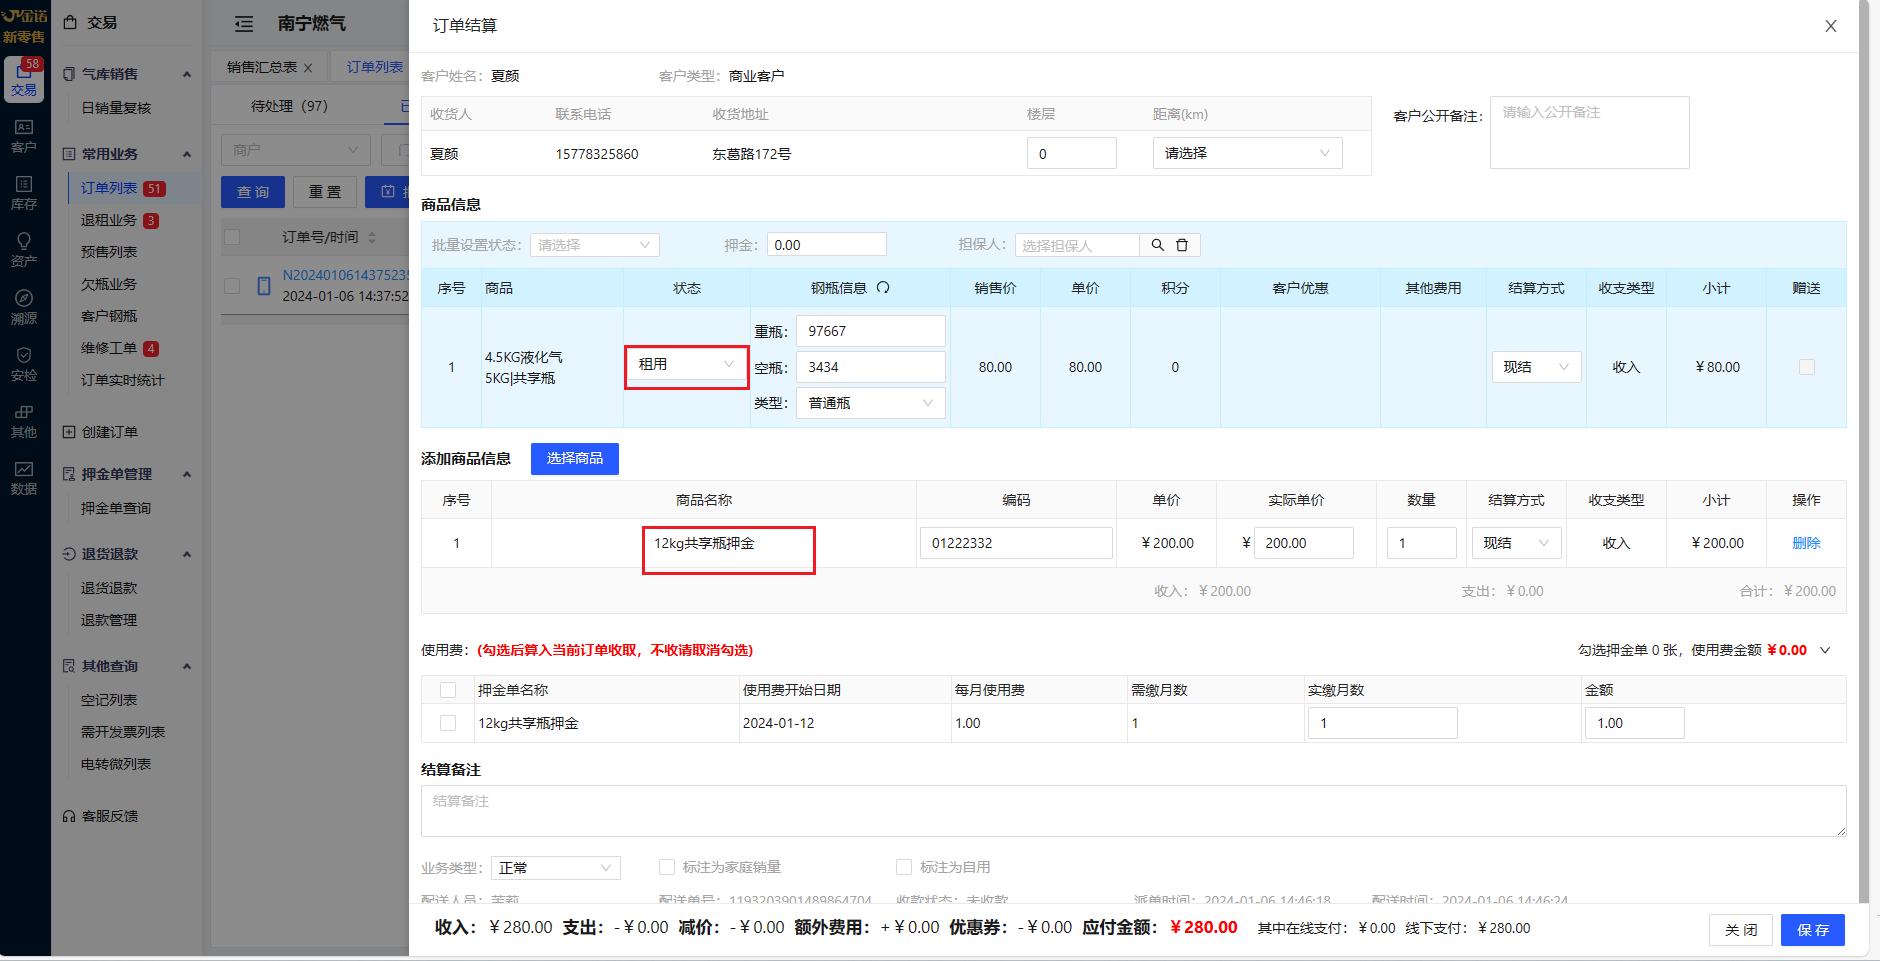The image size is (1880, 961).
Task: Open 创建订单 in the side menu
Action: [109, 432]
